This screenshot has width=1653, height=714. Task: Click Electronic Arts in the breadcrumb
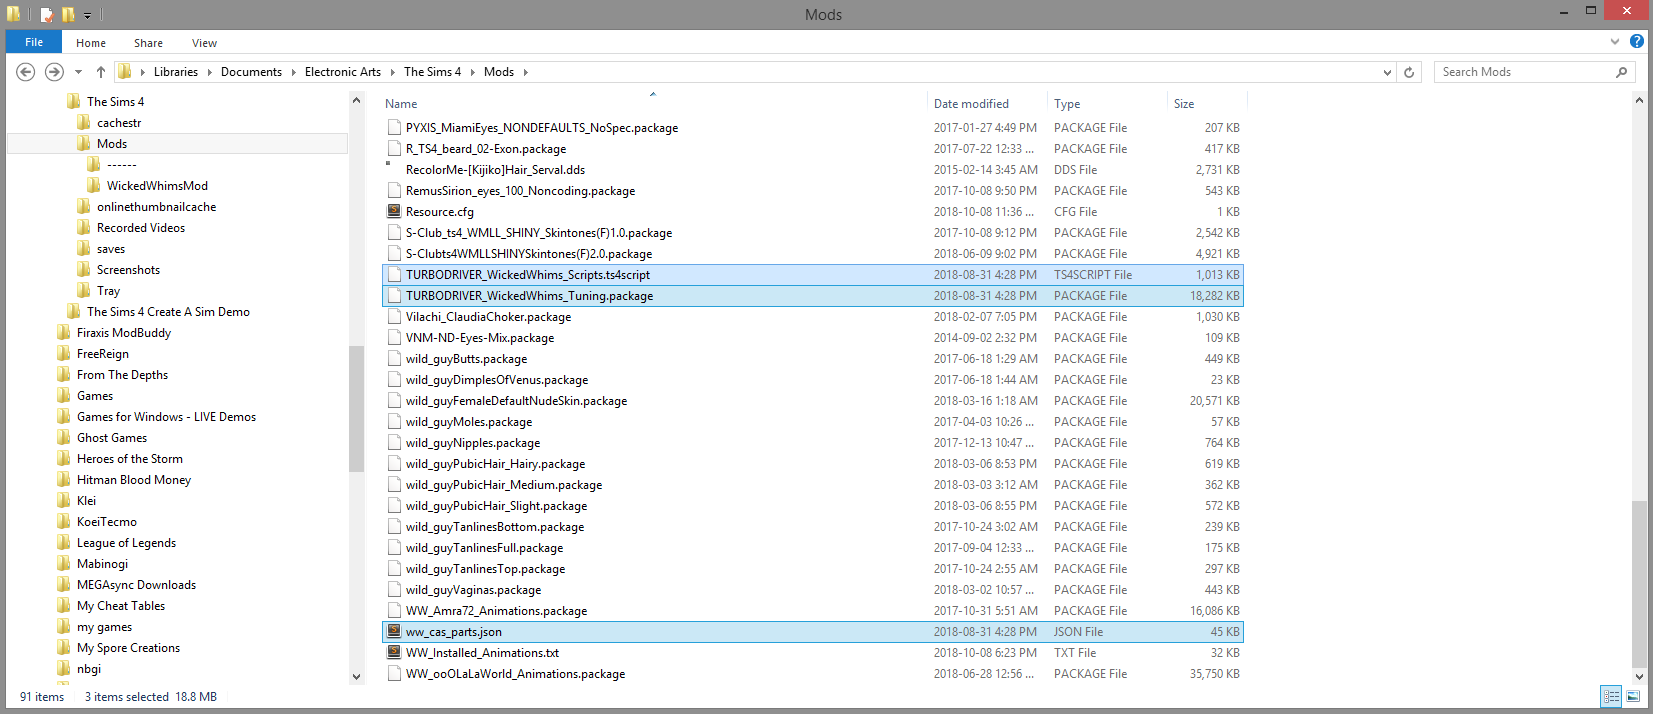[343, 72]
